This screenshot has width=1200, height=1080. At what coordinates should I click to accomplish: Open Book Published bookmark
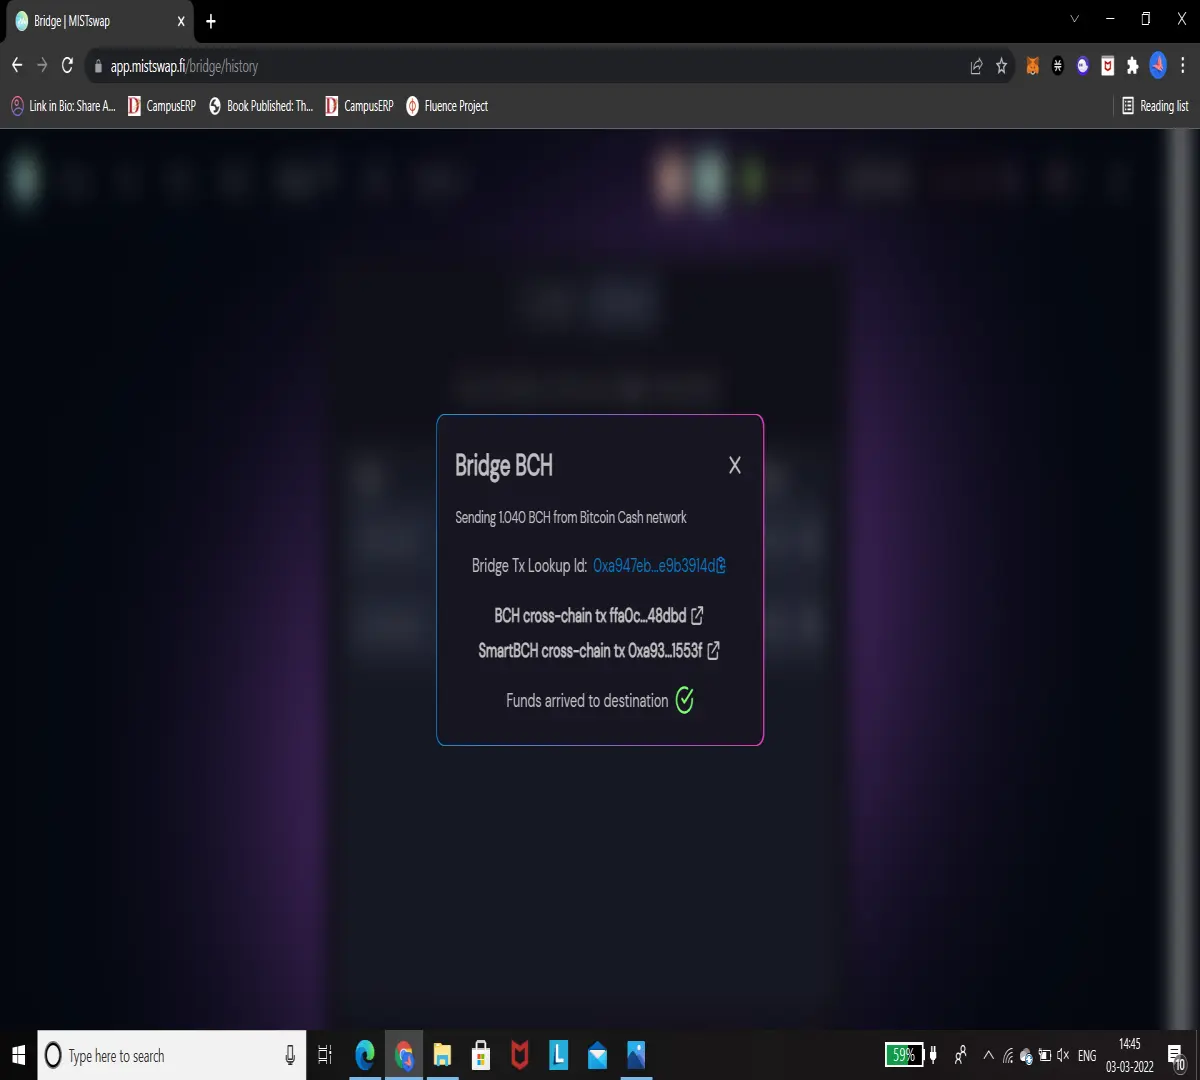(261, 106)
